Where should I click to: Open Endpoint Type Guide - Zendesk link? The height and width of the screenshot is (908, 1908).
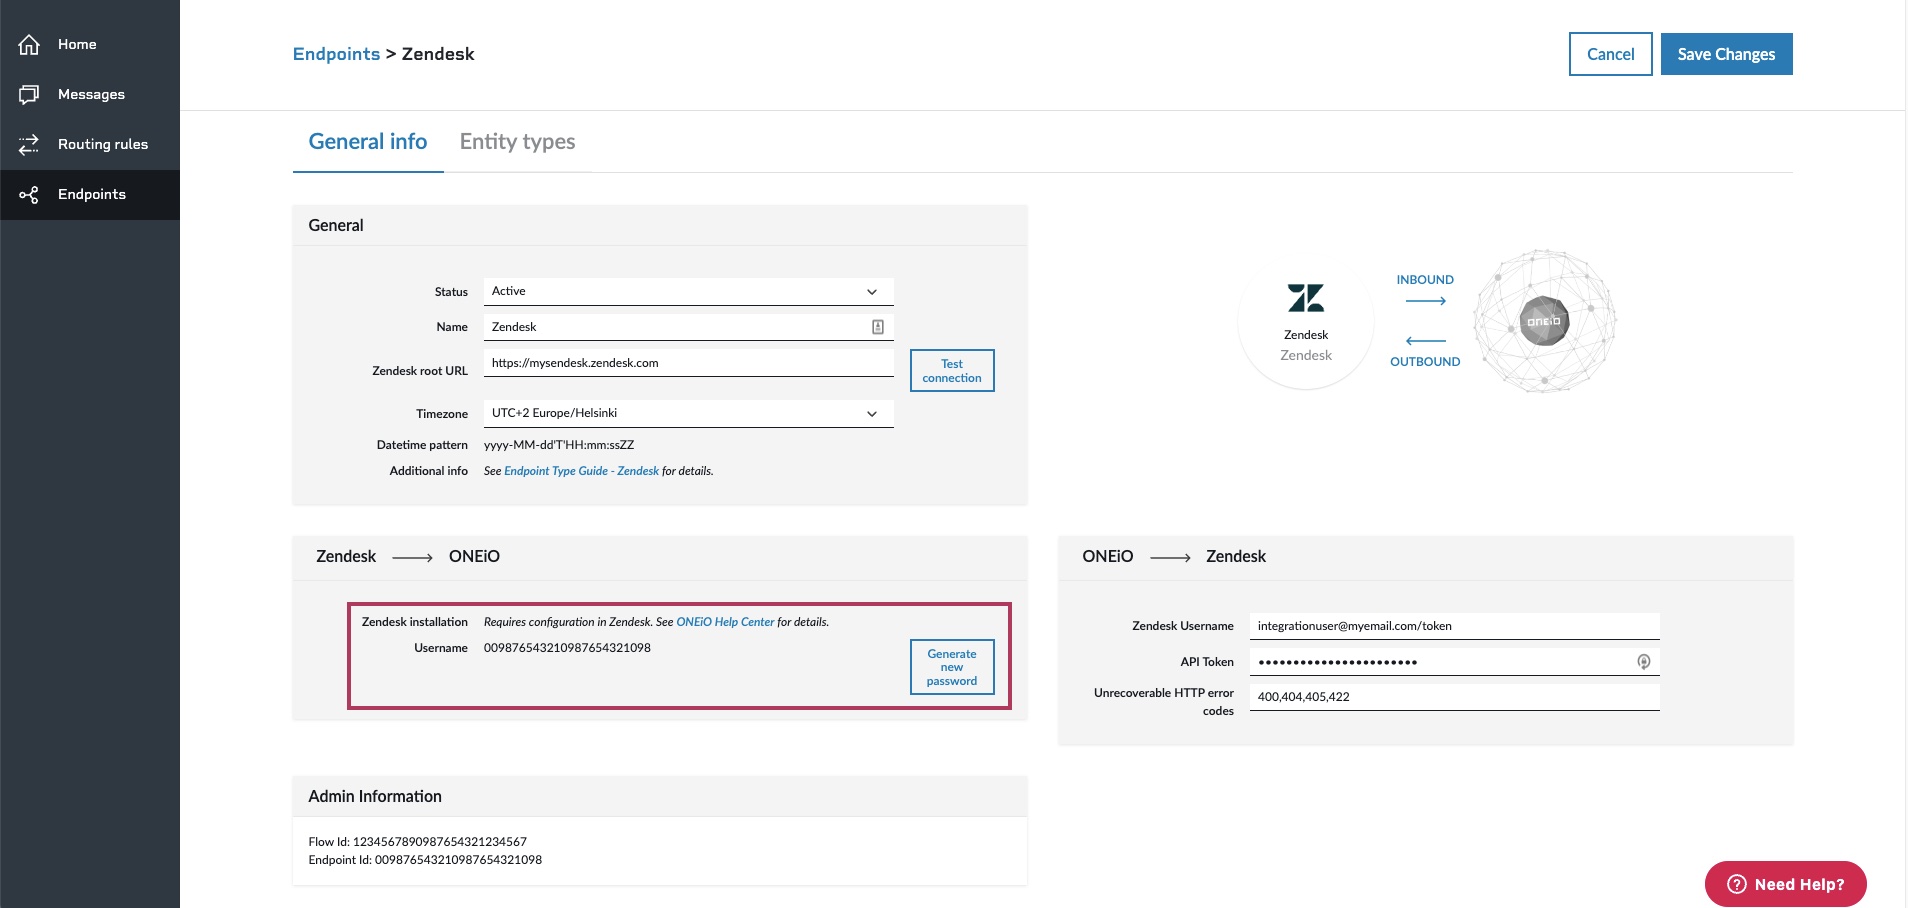(x=581, y=471)
